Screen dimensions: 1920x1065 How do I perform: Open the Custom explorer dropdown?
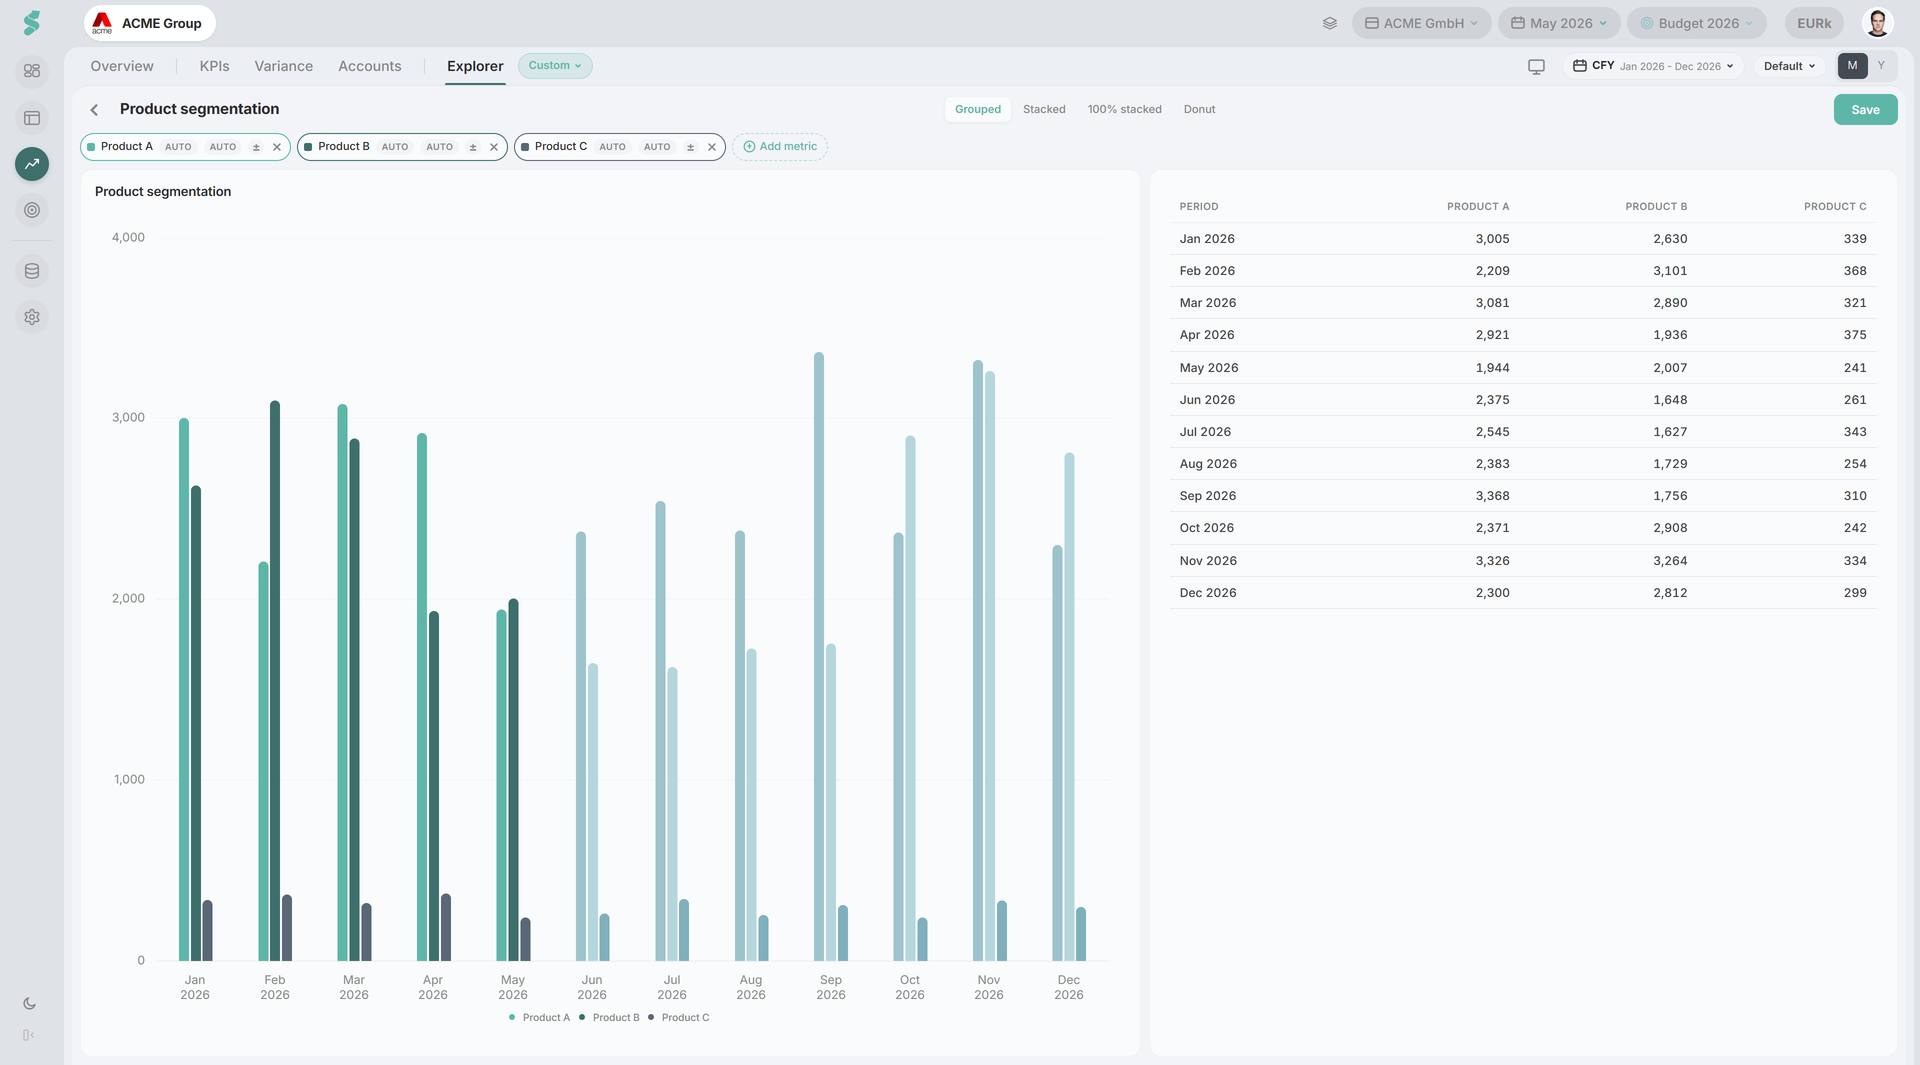[x=555, y=66]
